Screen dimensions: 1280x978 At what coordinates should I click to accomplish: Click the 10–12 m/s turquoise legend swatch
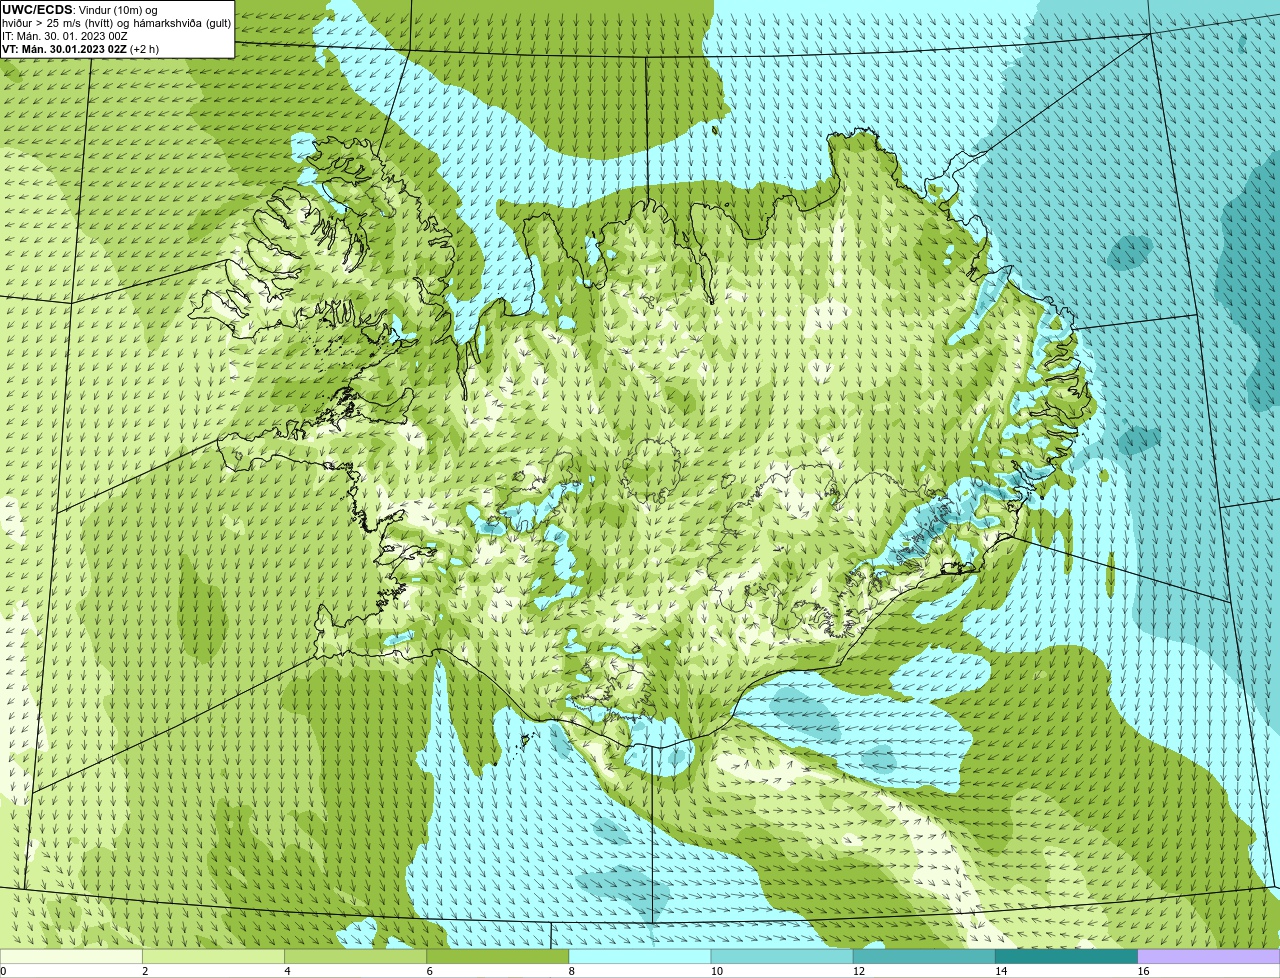pyautogui.click(x=782, y=956)
